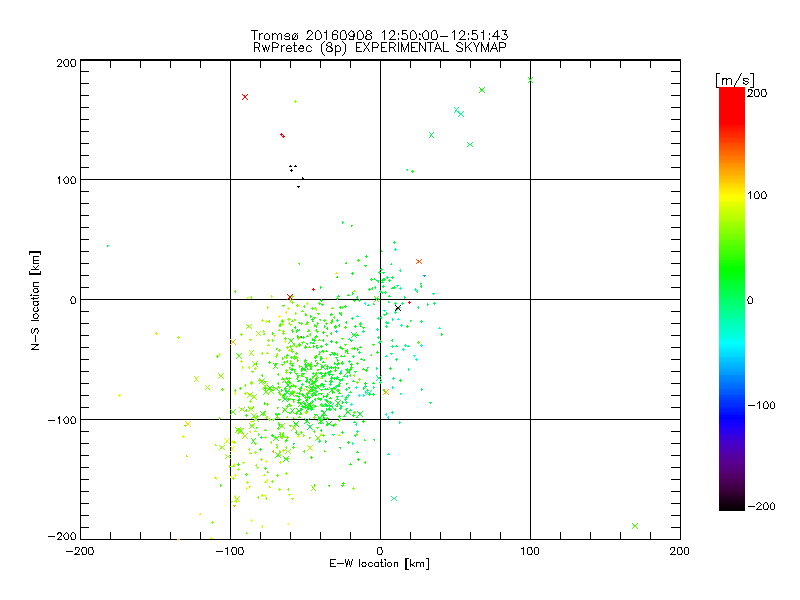Click the x-axis tick label "-200"
800x600 pixels.
80,551
